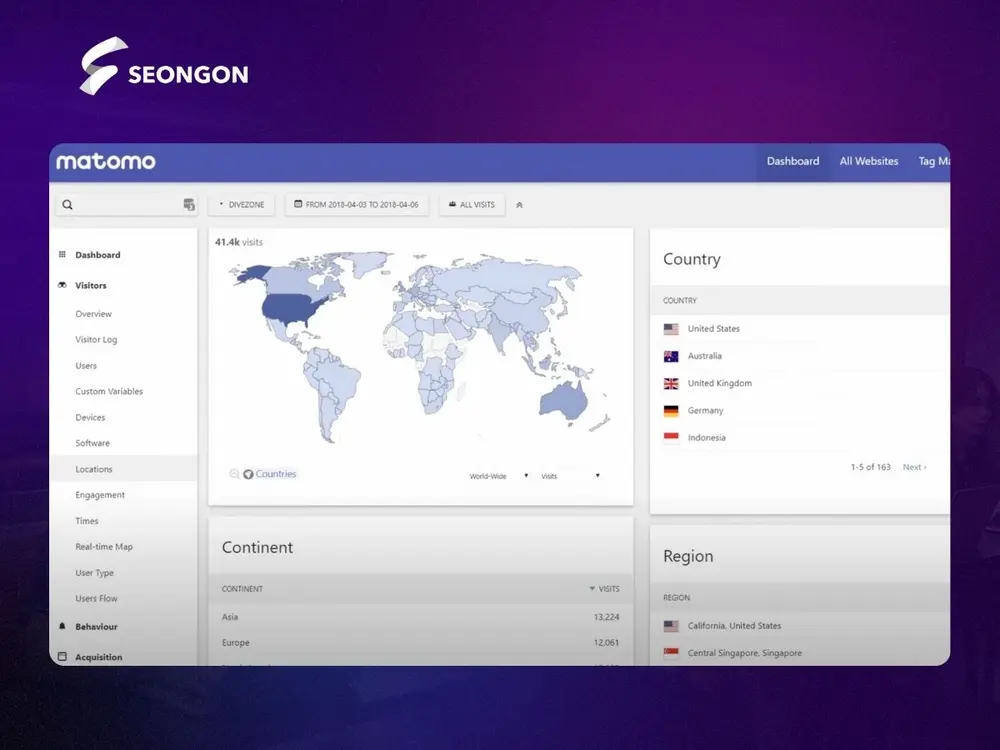The image size is (1000, 750).
Task: Click the globe icon beside Countries
Action: coord(248,474)
